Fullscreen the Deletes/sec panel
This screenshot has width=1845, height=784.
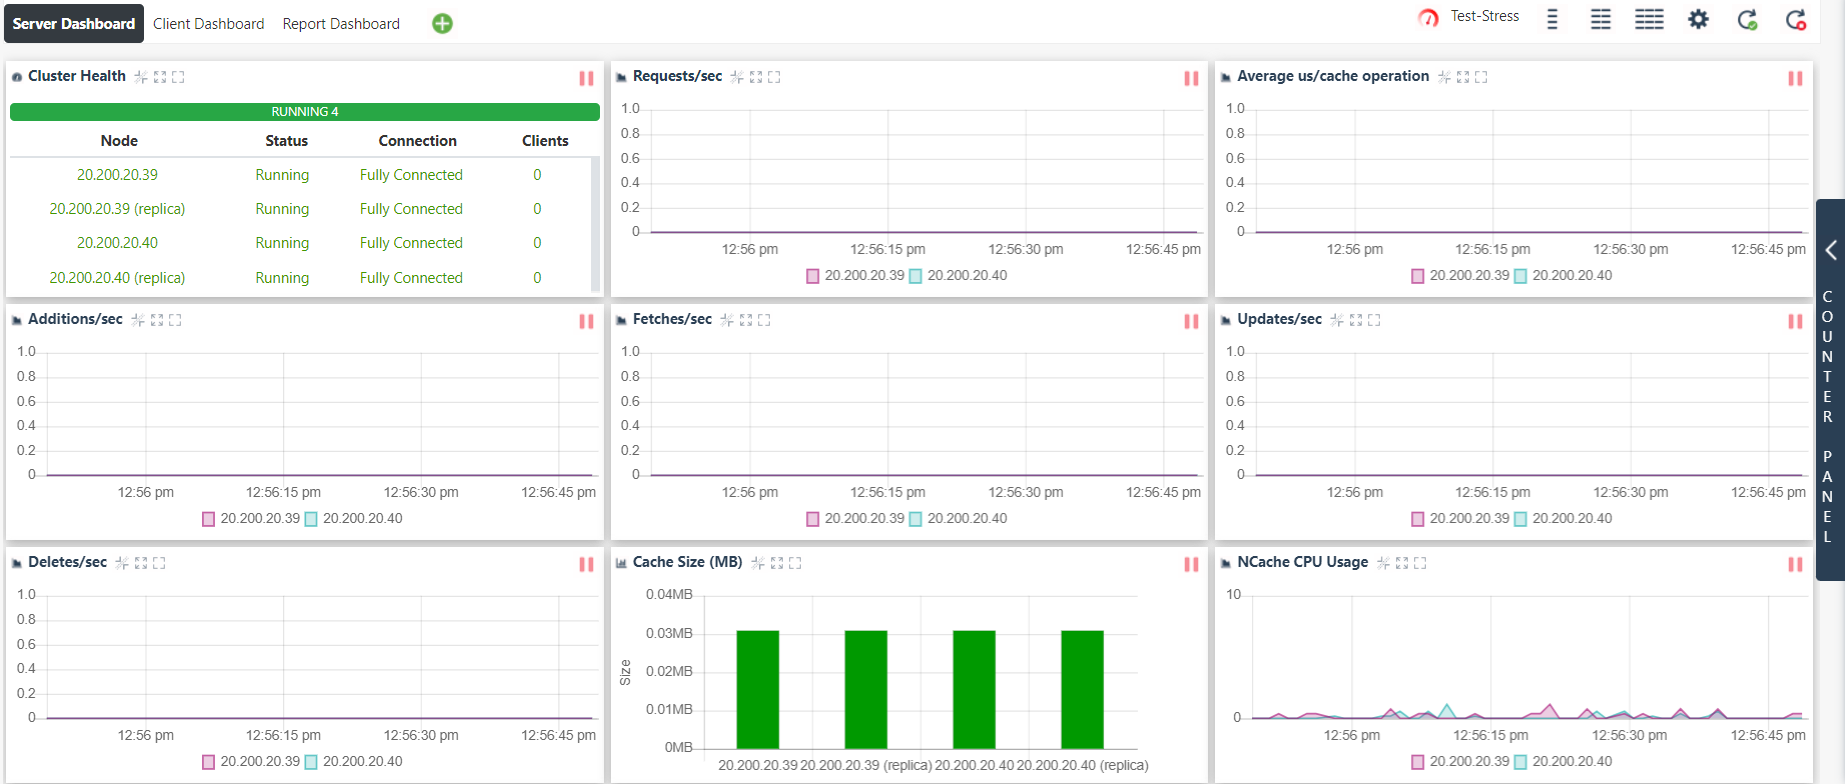coord(159,563)
